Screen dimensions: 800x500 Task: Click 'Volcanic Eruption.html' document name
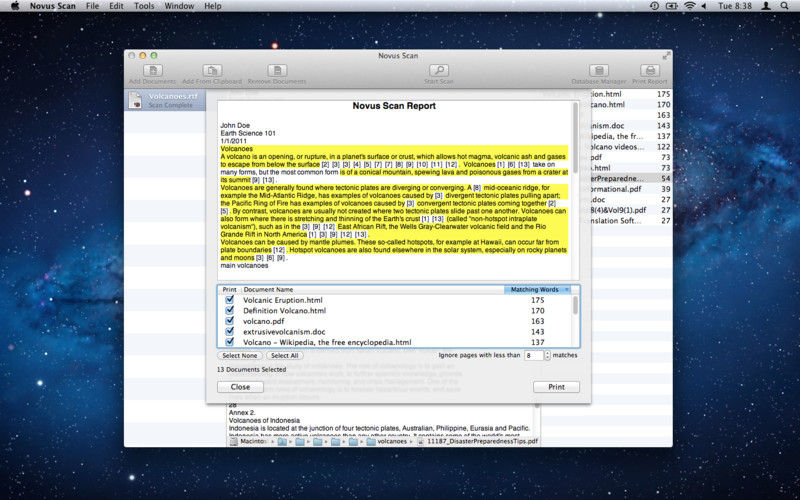pyautogui.click(x=283, y=300)
